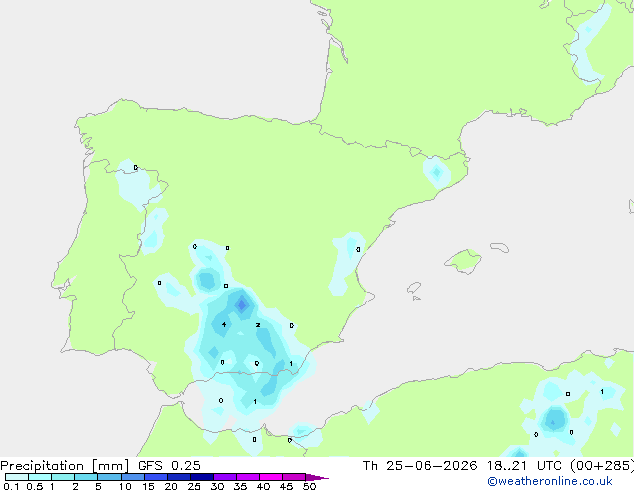Click the legend label '25'
The image size is (634, 490).
(194, 486)
